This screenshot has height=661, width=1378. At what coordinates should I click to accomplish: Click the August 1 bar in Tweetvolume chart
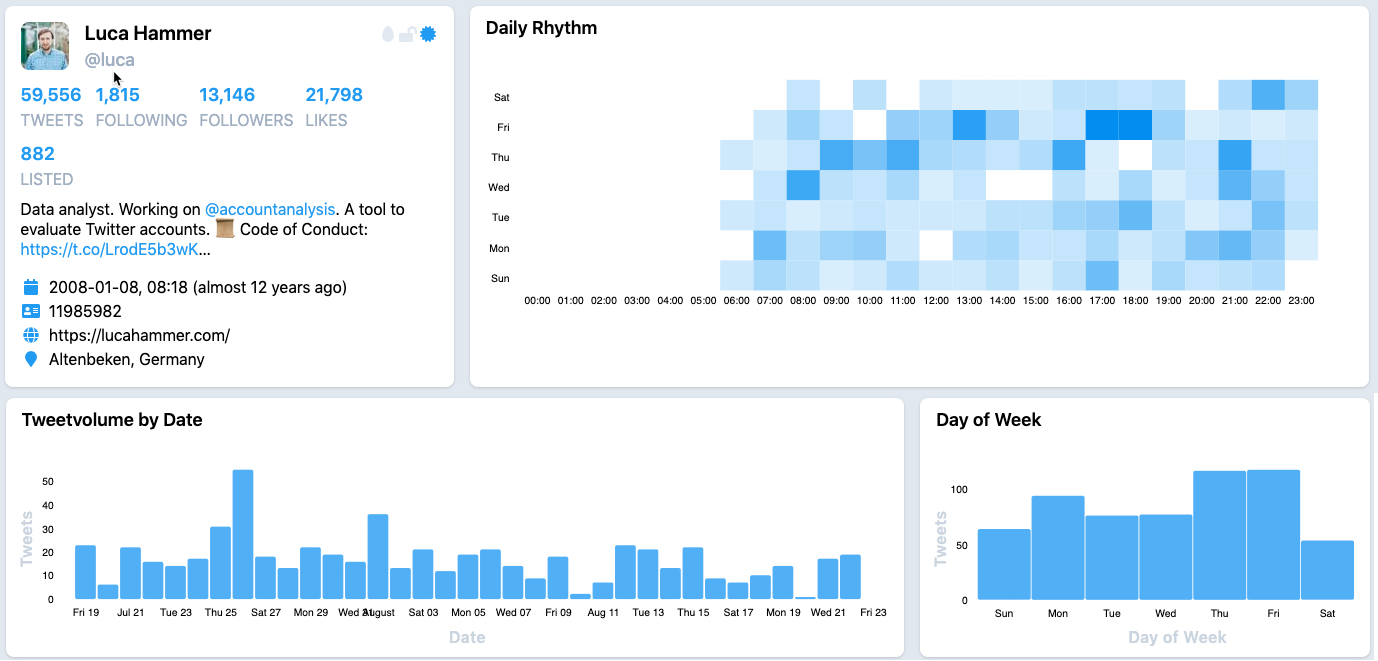pos(378,557)
